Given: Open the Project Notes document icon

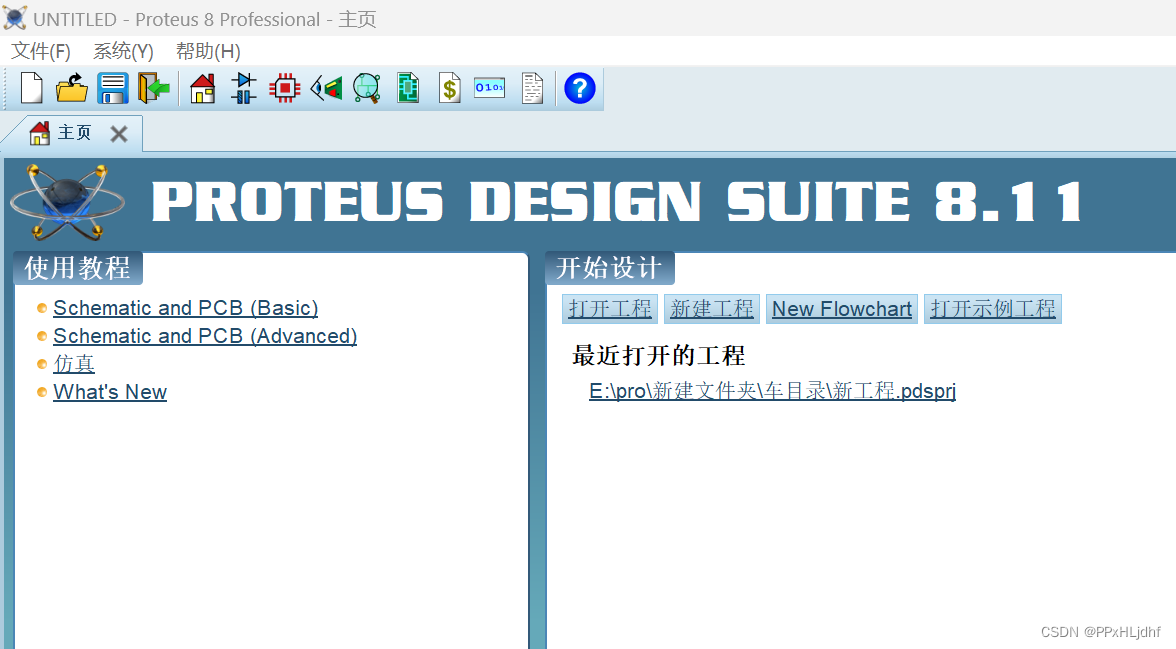Looking at the screenshot, I should pyautogui.click(x=532, y=89).
